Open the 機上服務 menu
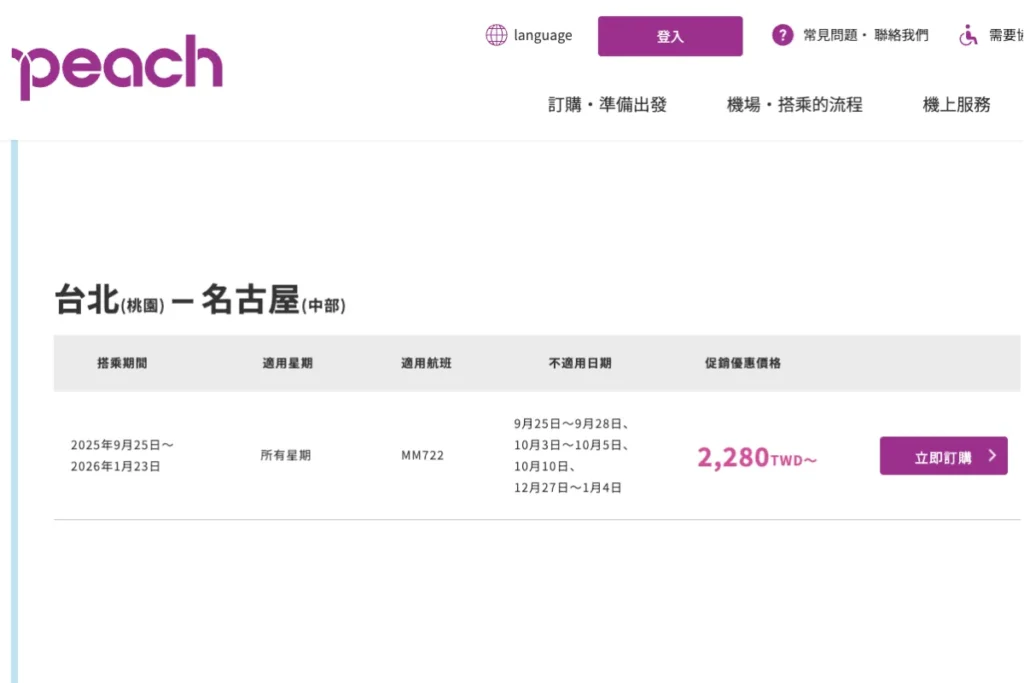Screen dimensions: 1024x683 (x=956, y=104)
